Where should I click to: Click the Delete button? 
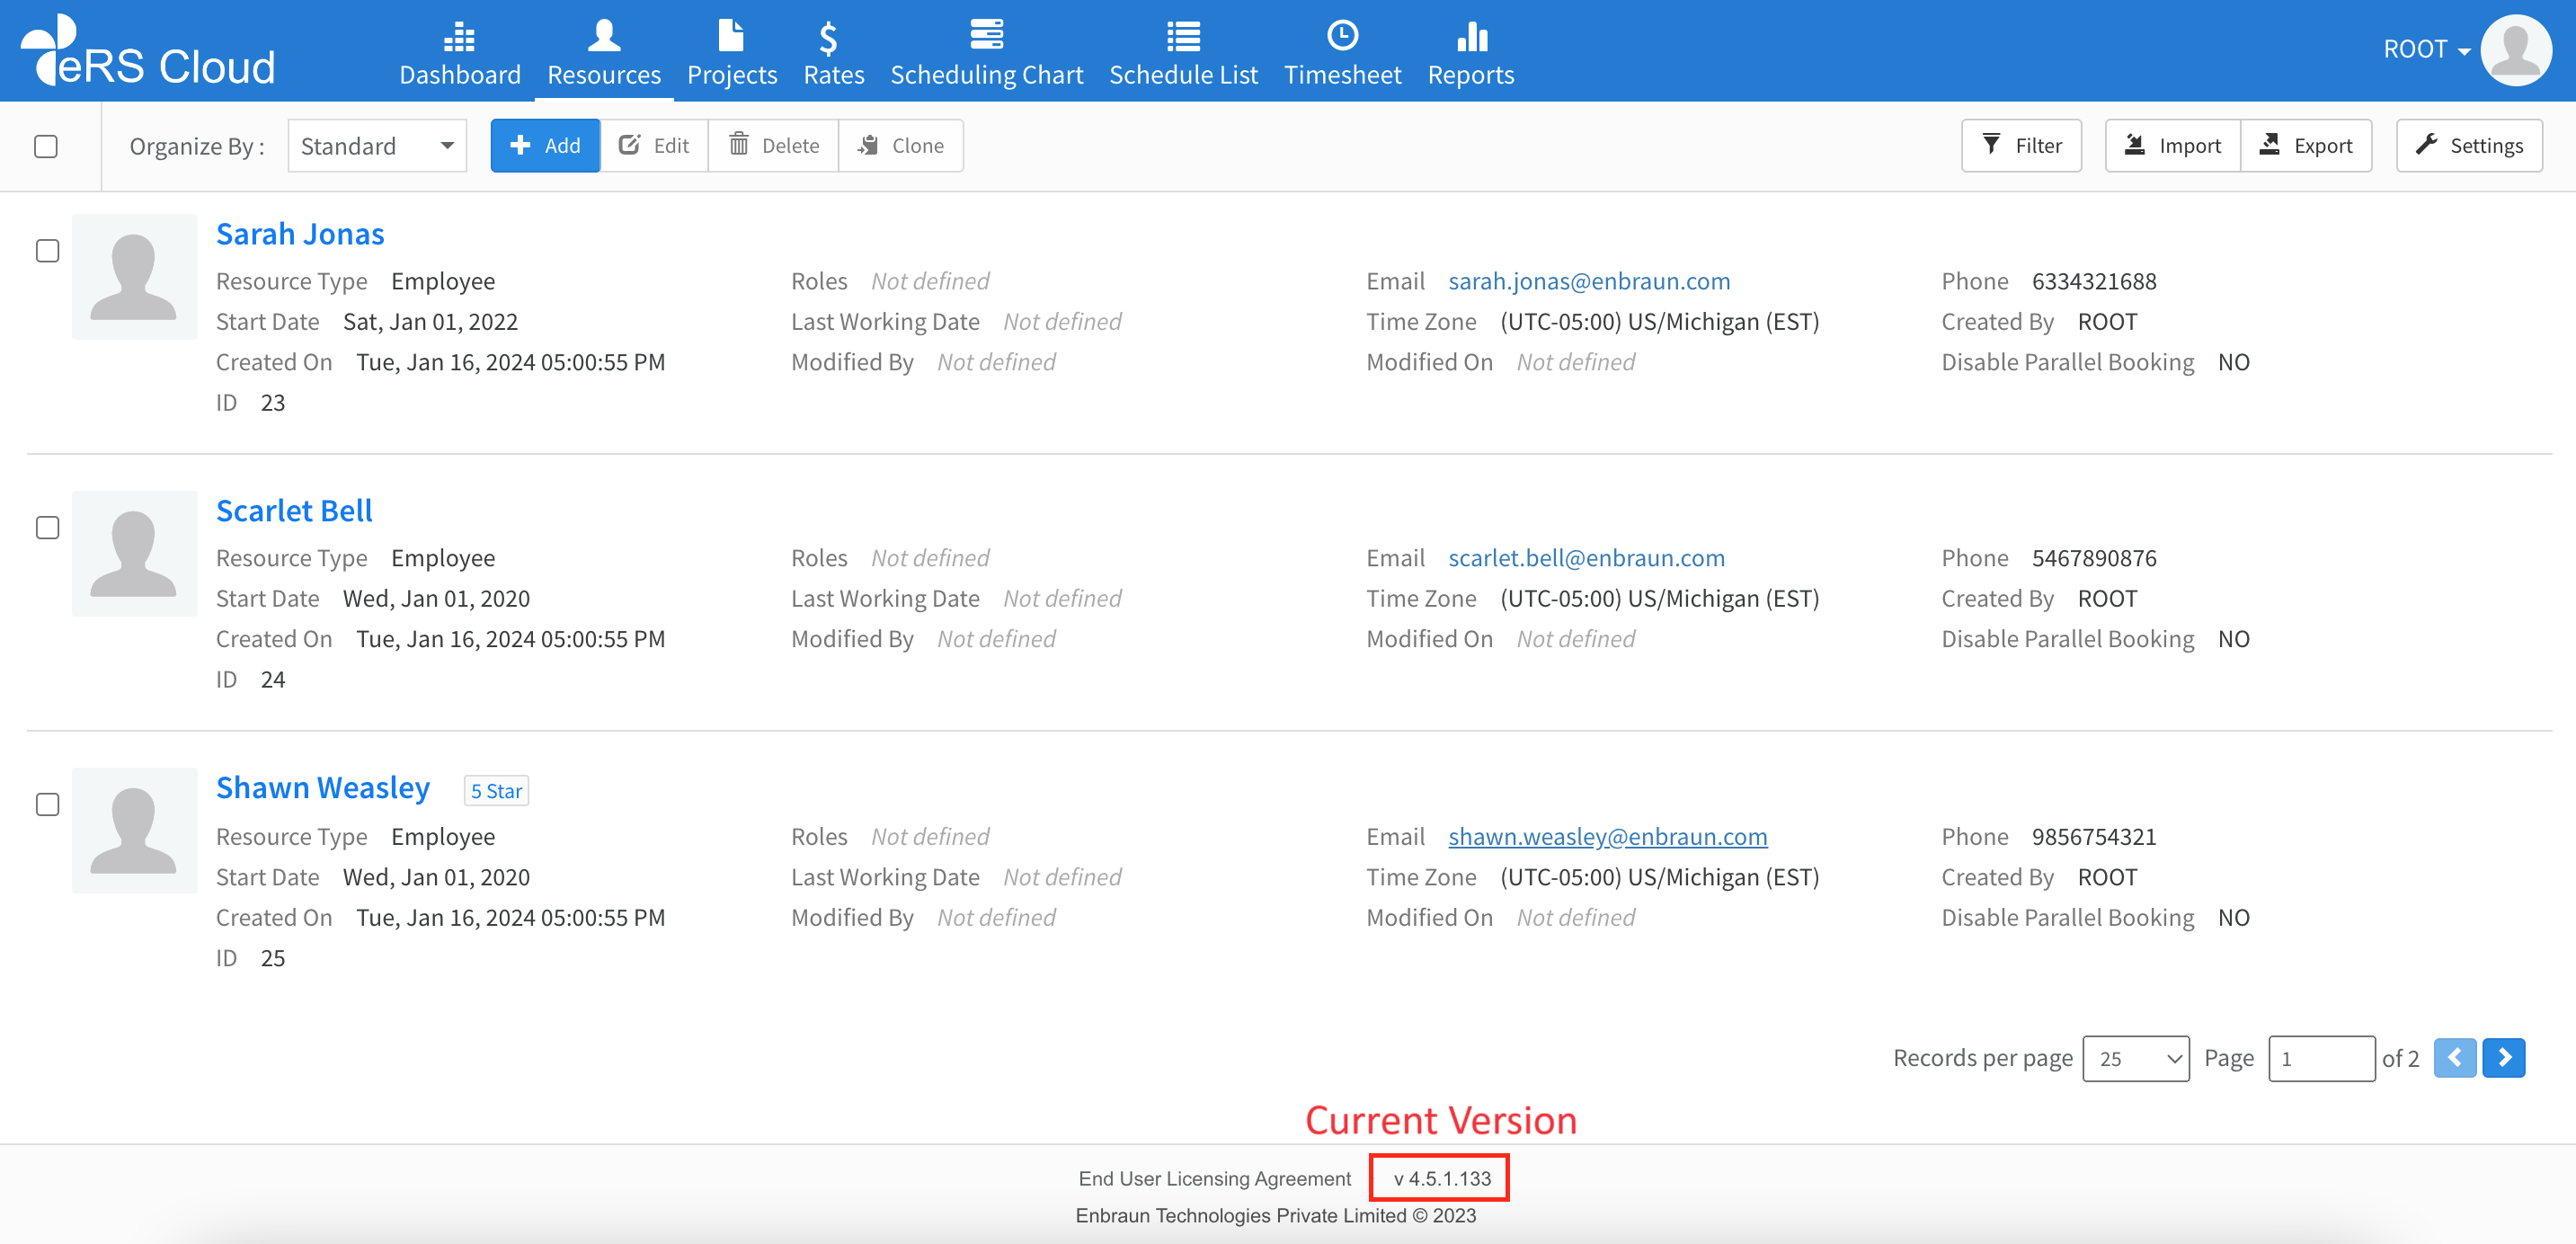coord(774,146)
